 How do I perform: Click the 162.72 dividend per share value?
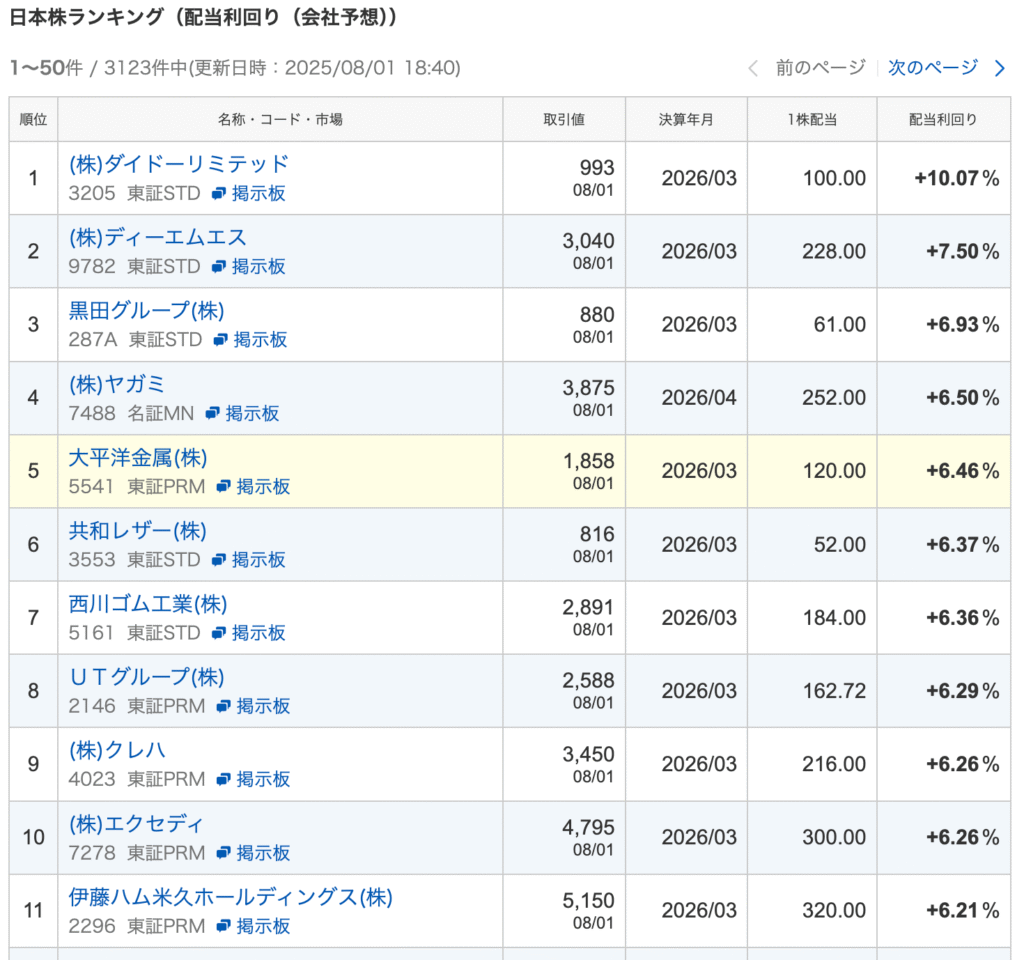coord(834,691)
